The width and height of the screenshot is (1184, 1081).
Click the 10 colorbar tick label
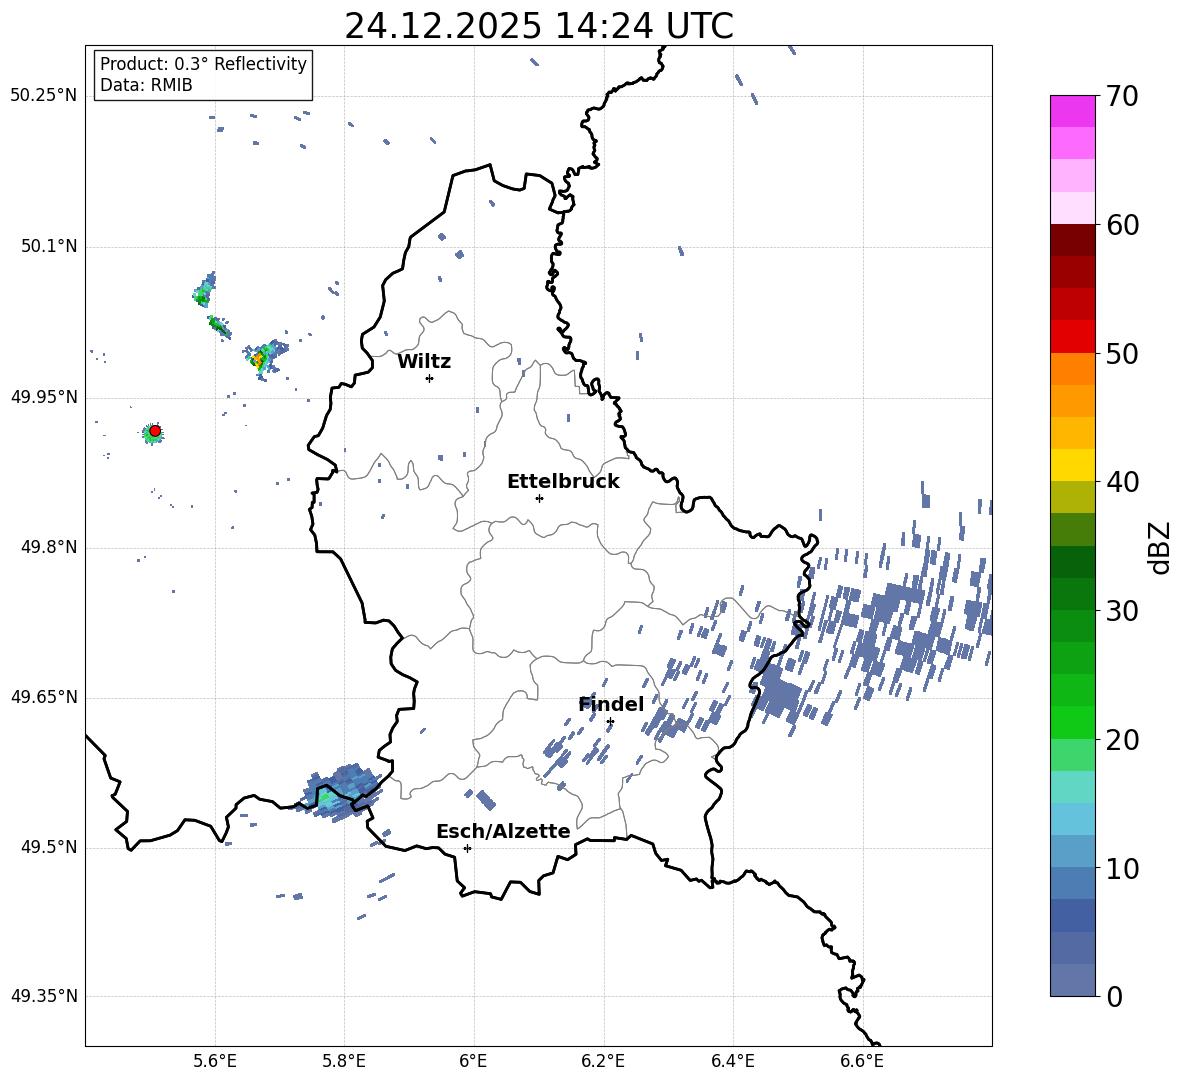[1121, 868]
